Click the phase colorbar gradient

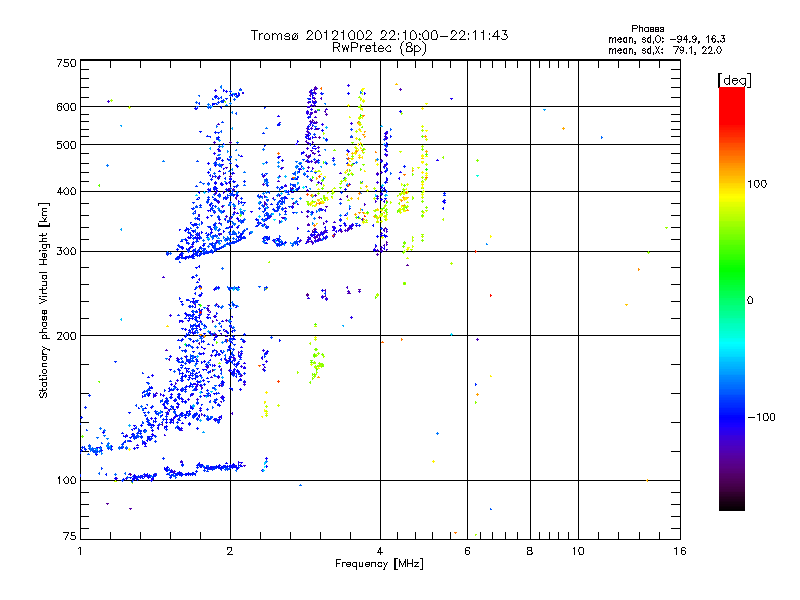[x=732, y=299]
